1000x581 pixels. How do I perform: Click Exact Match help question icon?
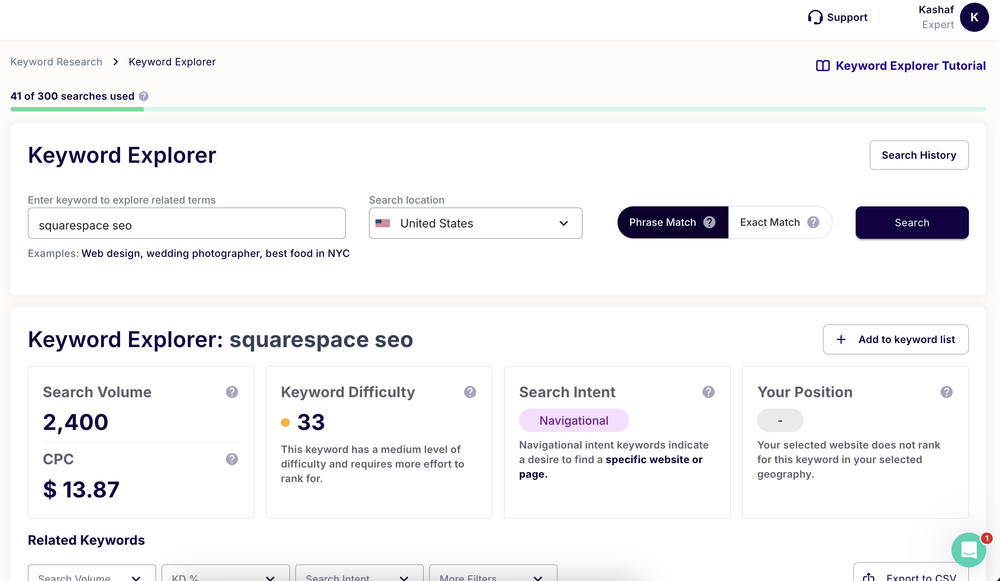[813, 222]
